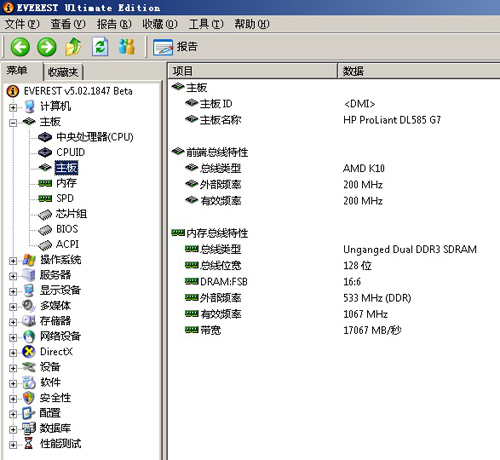The image size is (500, 460).
Task: Expand the 软件 tree node
Action: pos(13,383)
